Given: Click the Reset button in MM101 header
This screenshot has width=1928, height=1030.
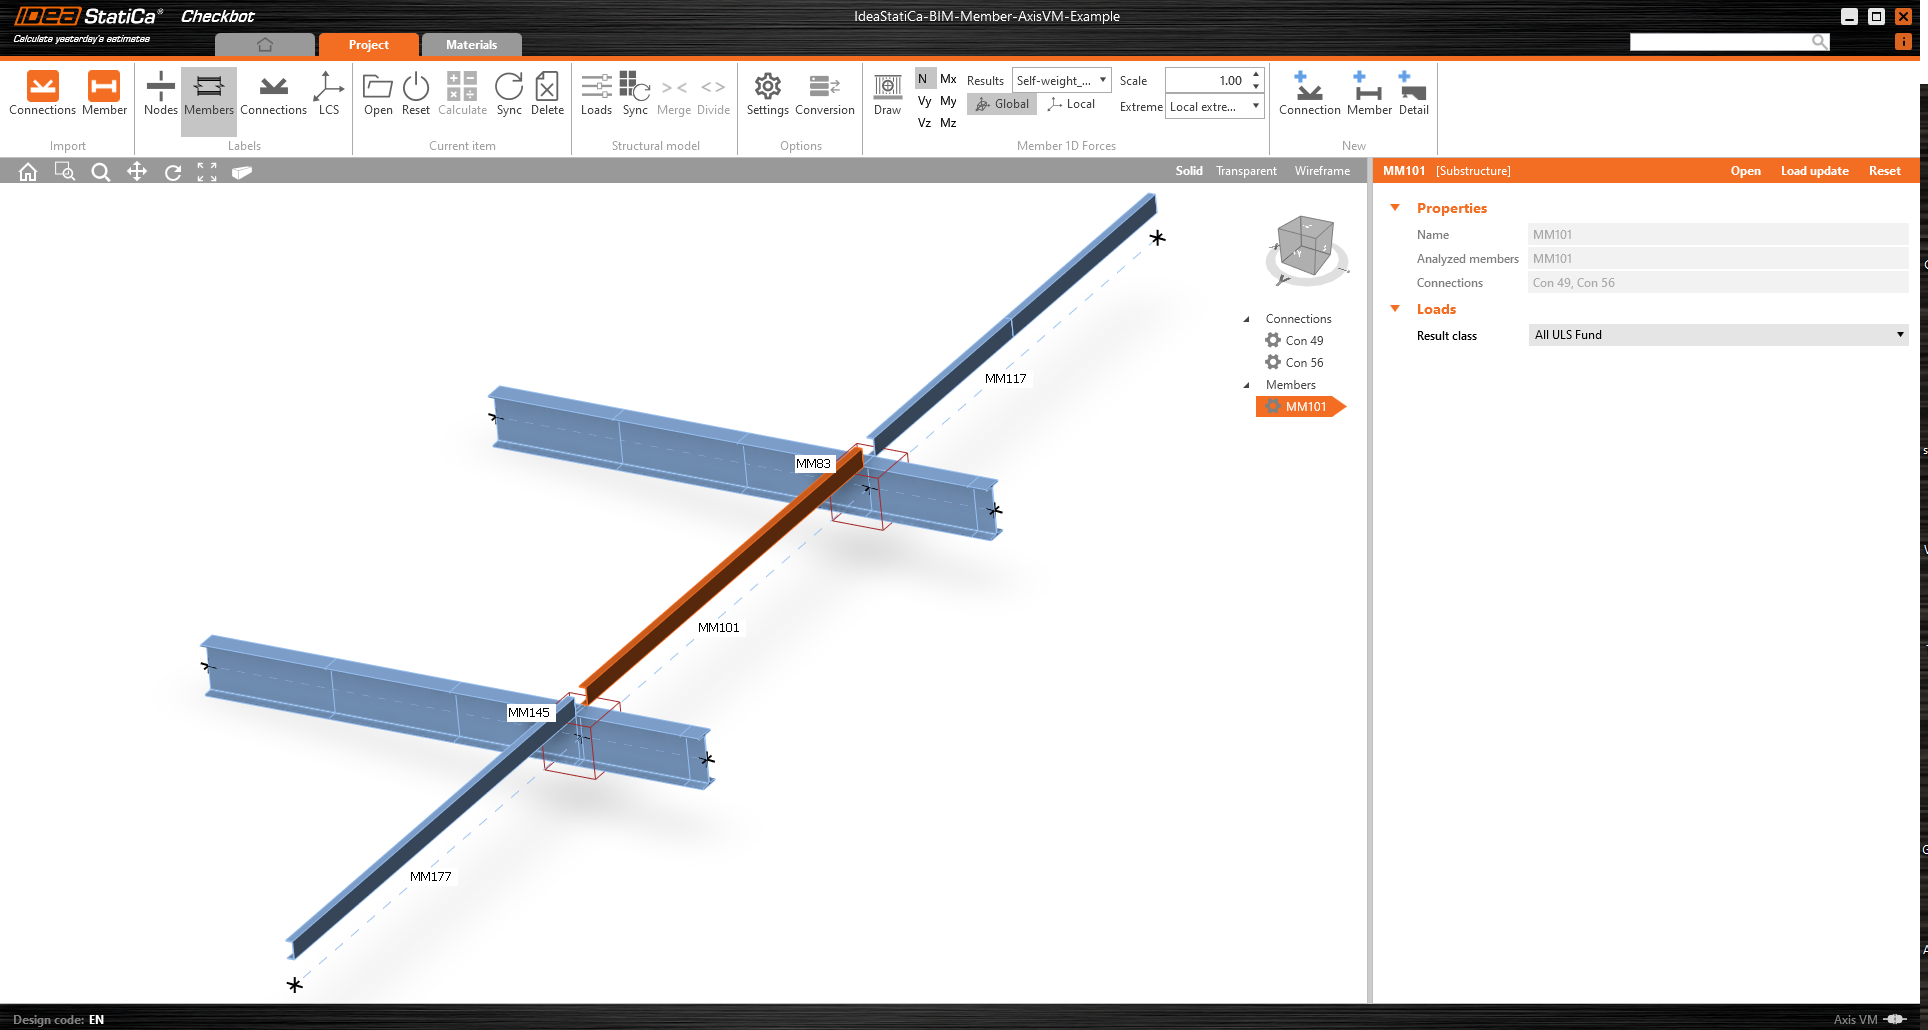Looking at the screenshot, I should [x=1884, y=171].
